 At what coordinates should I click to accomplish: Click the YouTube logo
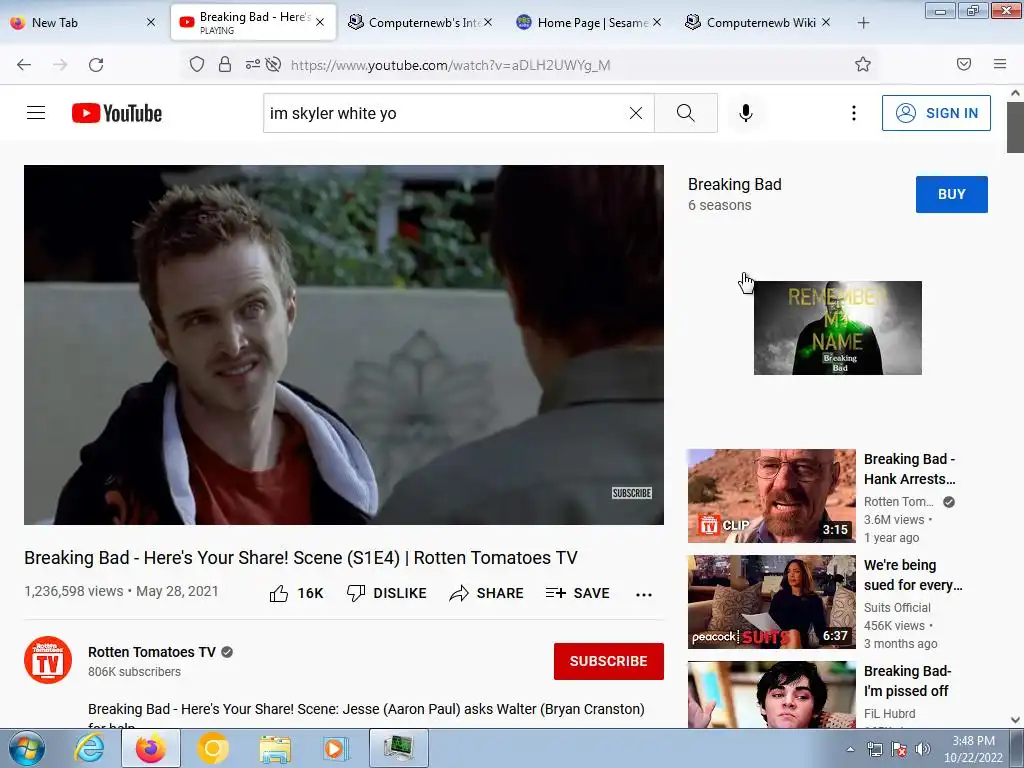(117, 113)
